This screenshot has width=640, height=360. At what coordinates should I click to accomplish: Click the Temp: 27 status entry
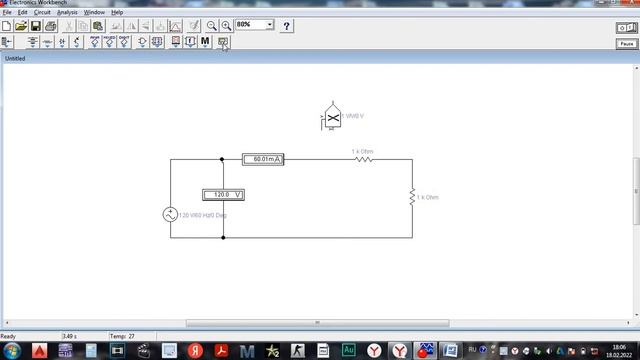point(122,336)
